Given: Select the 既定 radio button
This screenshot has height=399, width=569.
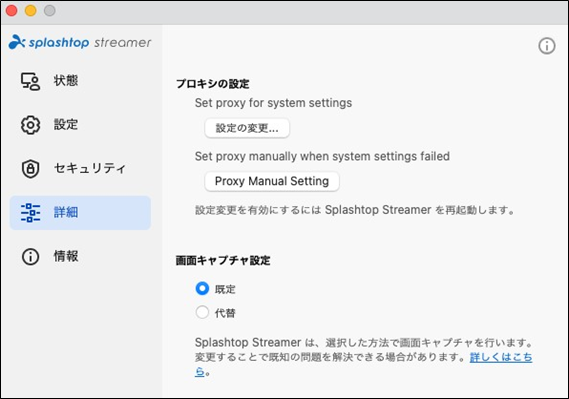Looking at the screenshot, I should pos(202,289).
